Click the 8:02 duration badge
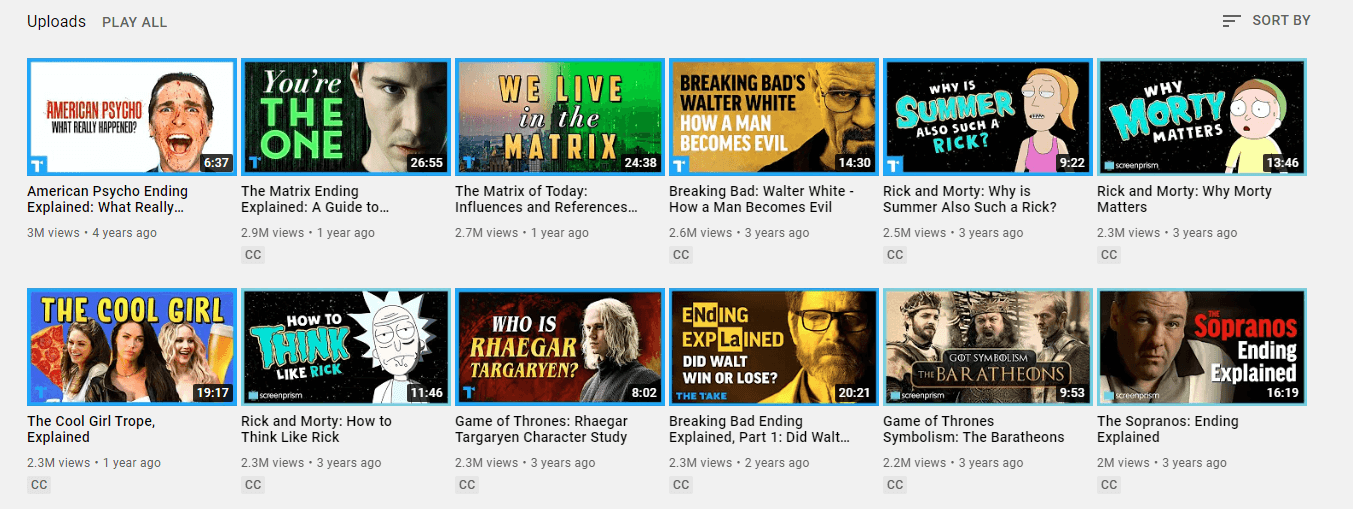Image resolution: width=1353 pixels, height=509 pixels. pyautogui.click(x=644, y=393)
